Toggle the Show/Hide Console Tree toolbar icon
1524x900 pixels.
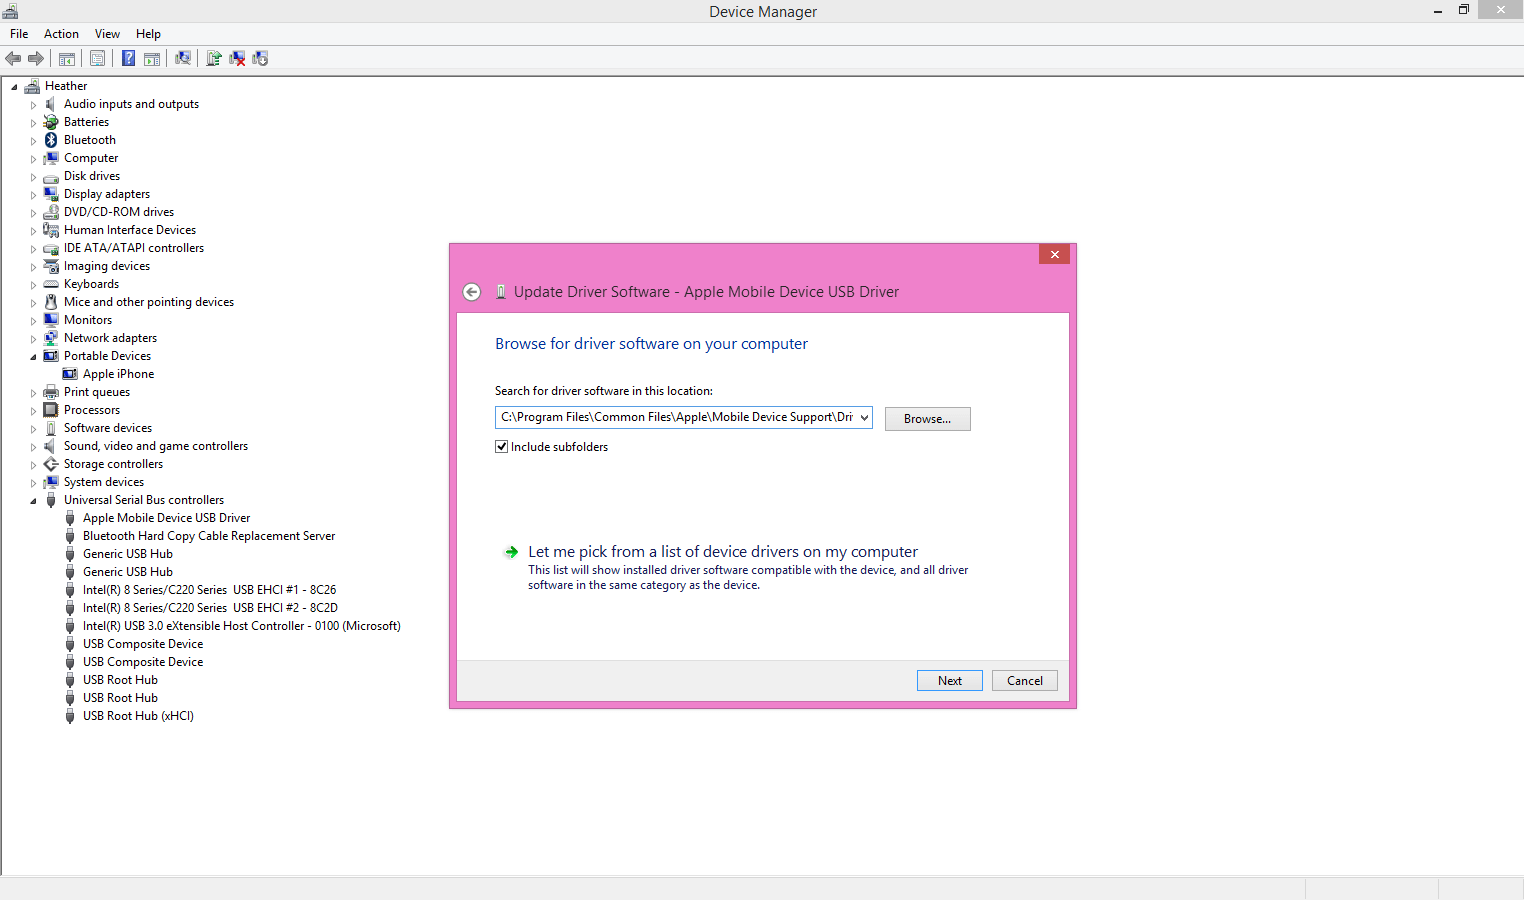click(67, 58)
